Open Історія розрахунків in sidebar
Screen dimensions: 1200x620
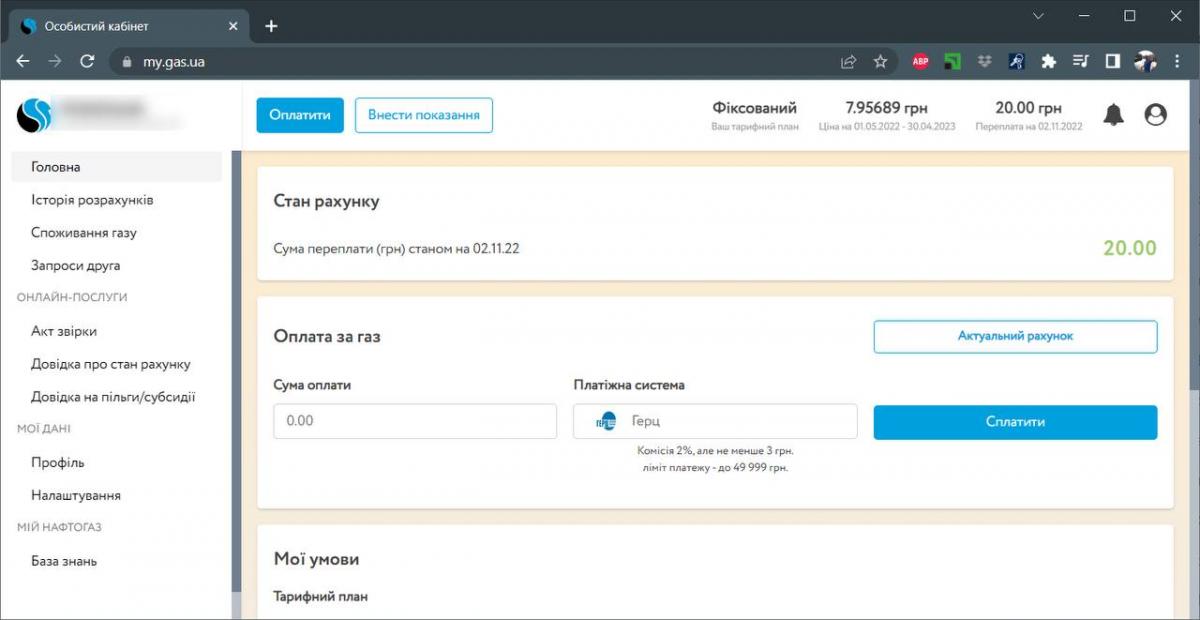click(92, 200)
